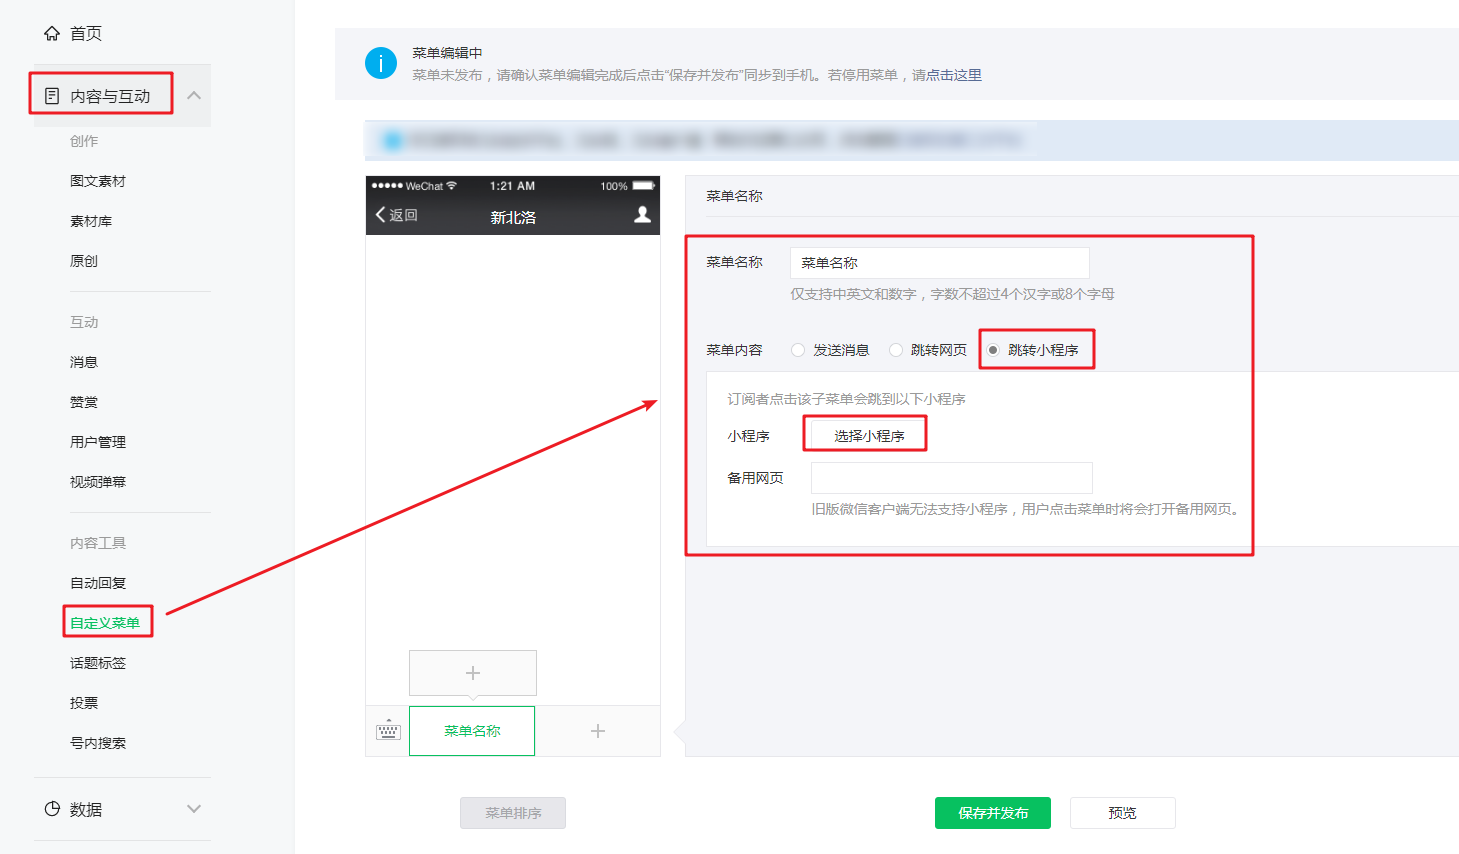
Task: Click the 选择小程序 button
Action: coord(868,436)
